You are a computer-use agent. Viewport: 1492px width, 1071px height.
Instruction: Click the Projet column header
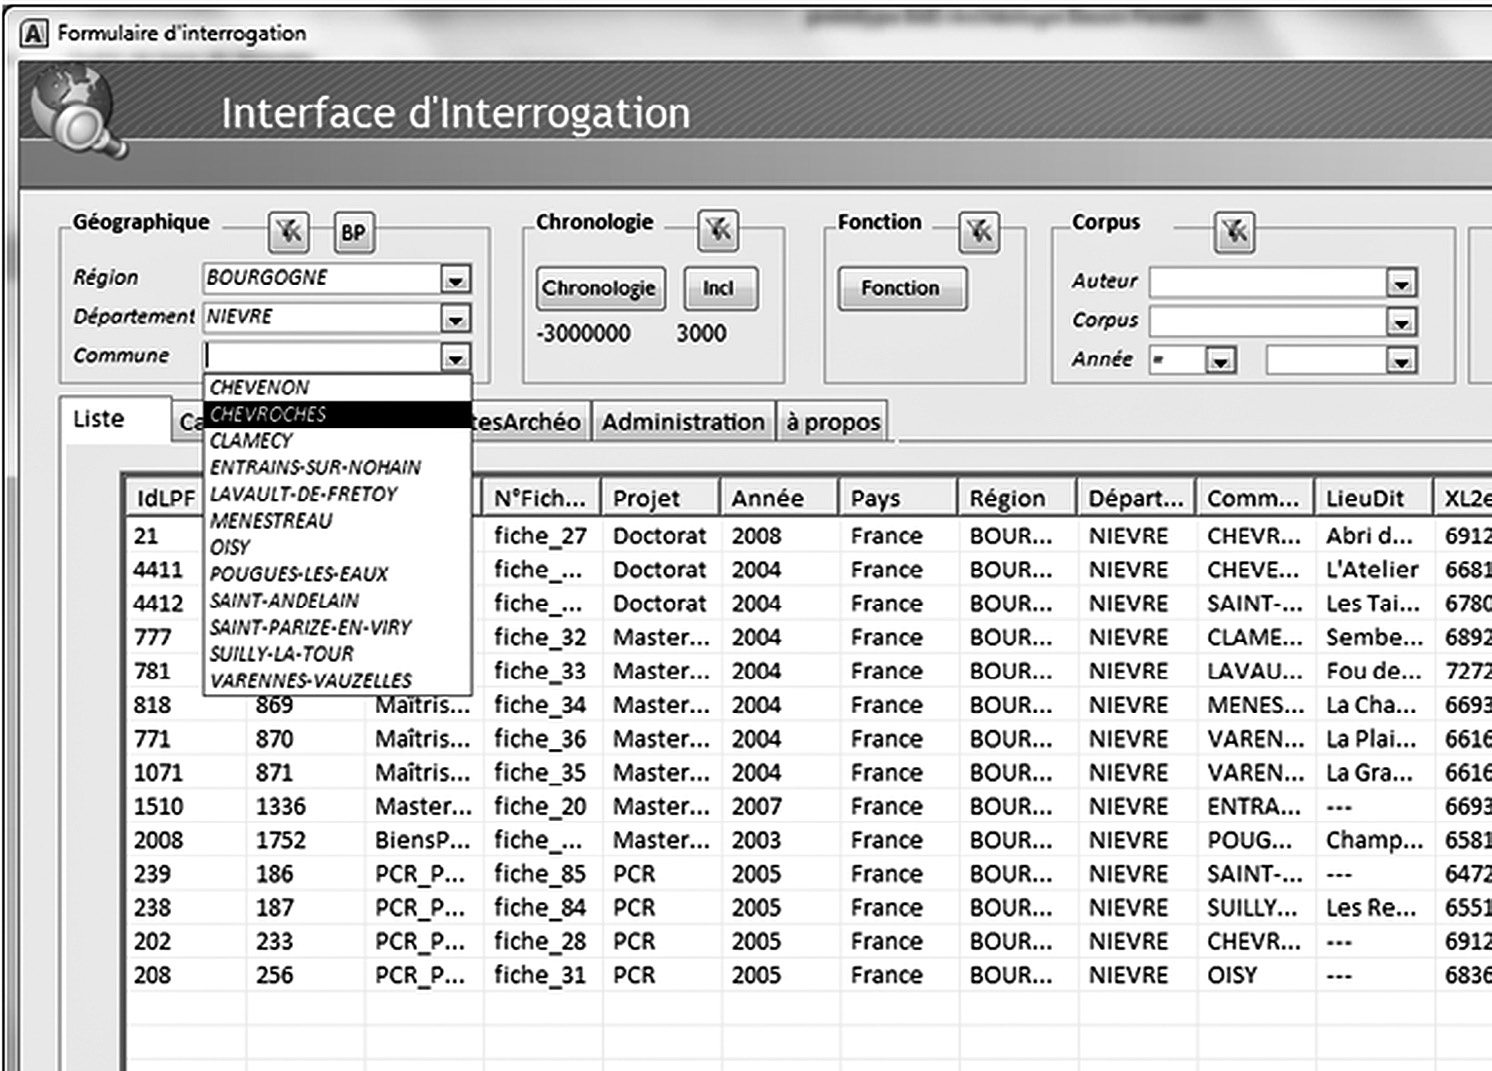click(x=661, y=498)
